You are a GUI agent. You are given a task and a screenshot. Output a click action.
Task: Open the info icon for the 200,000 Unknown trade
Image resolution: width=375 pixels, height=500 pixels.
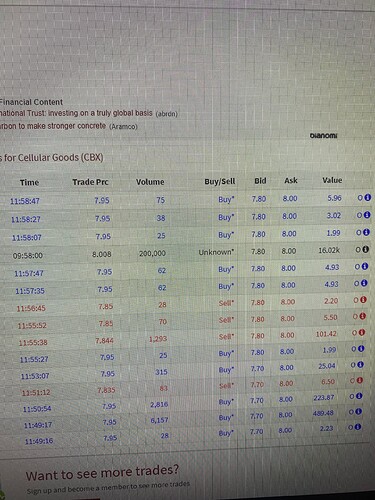366,249
